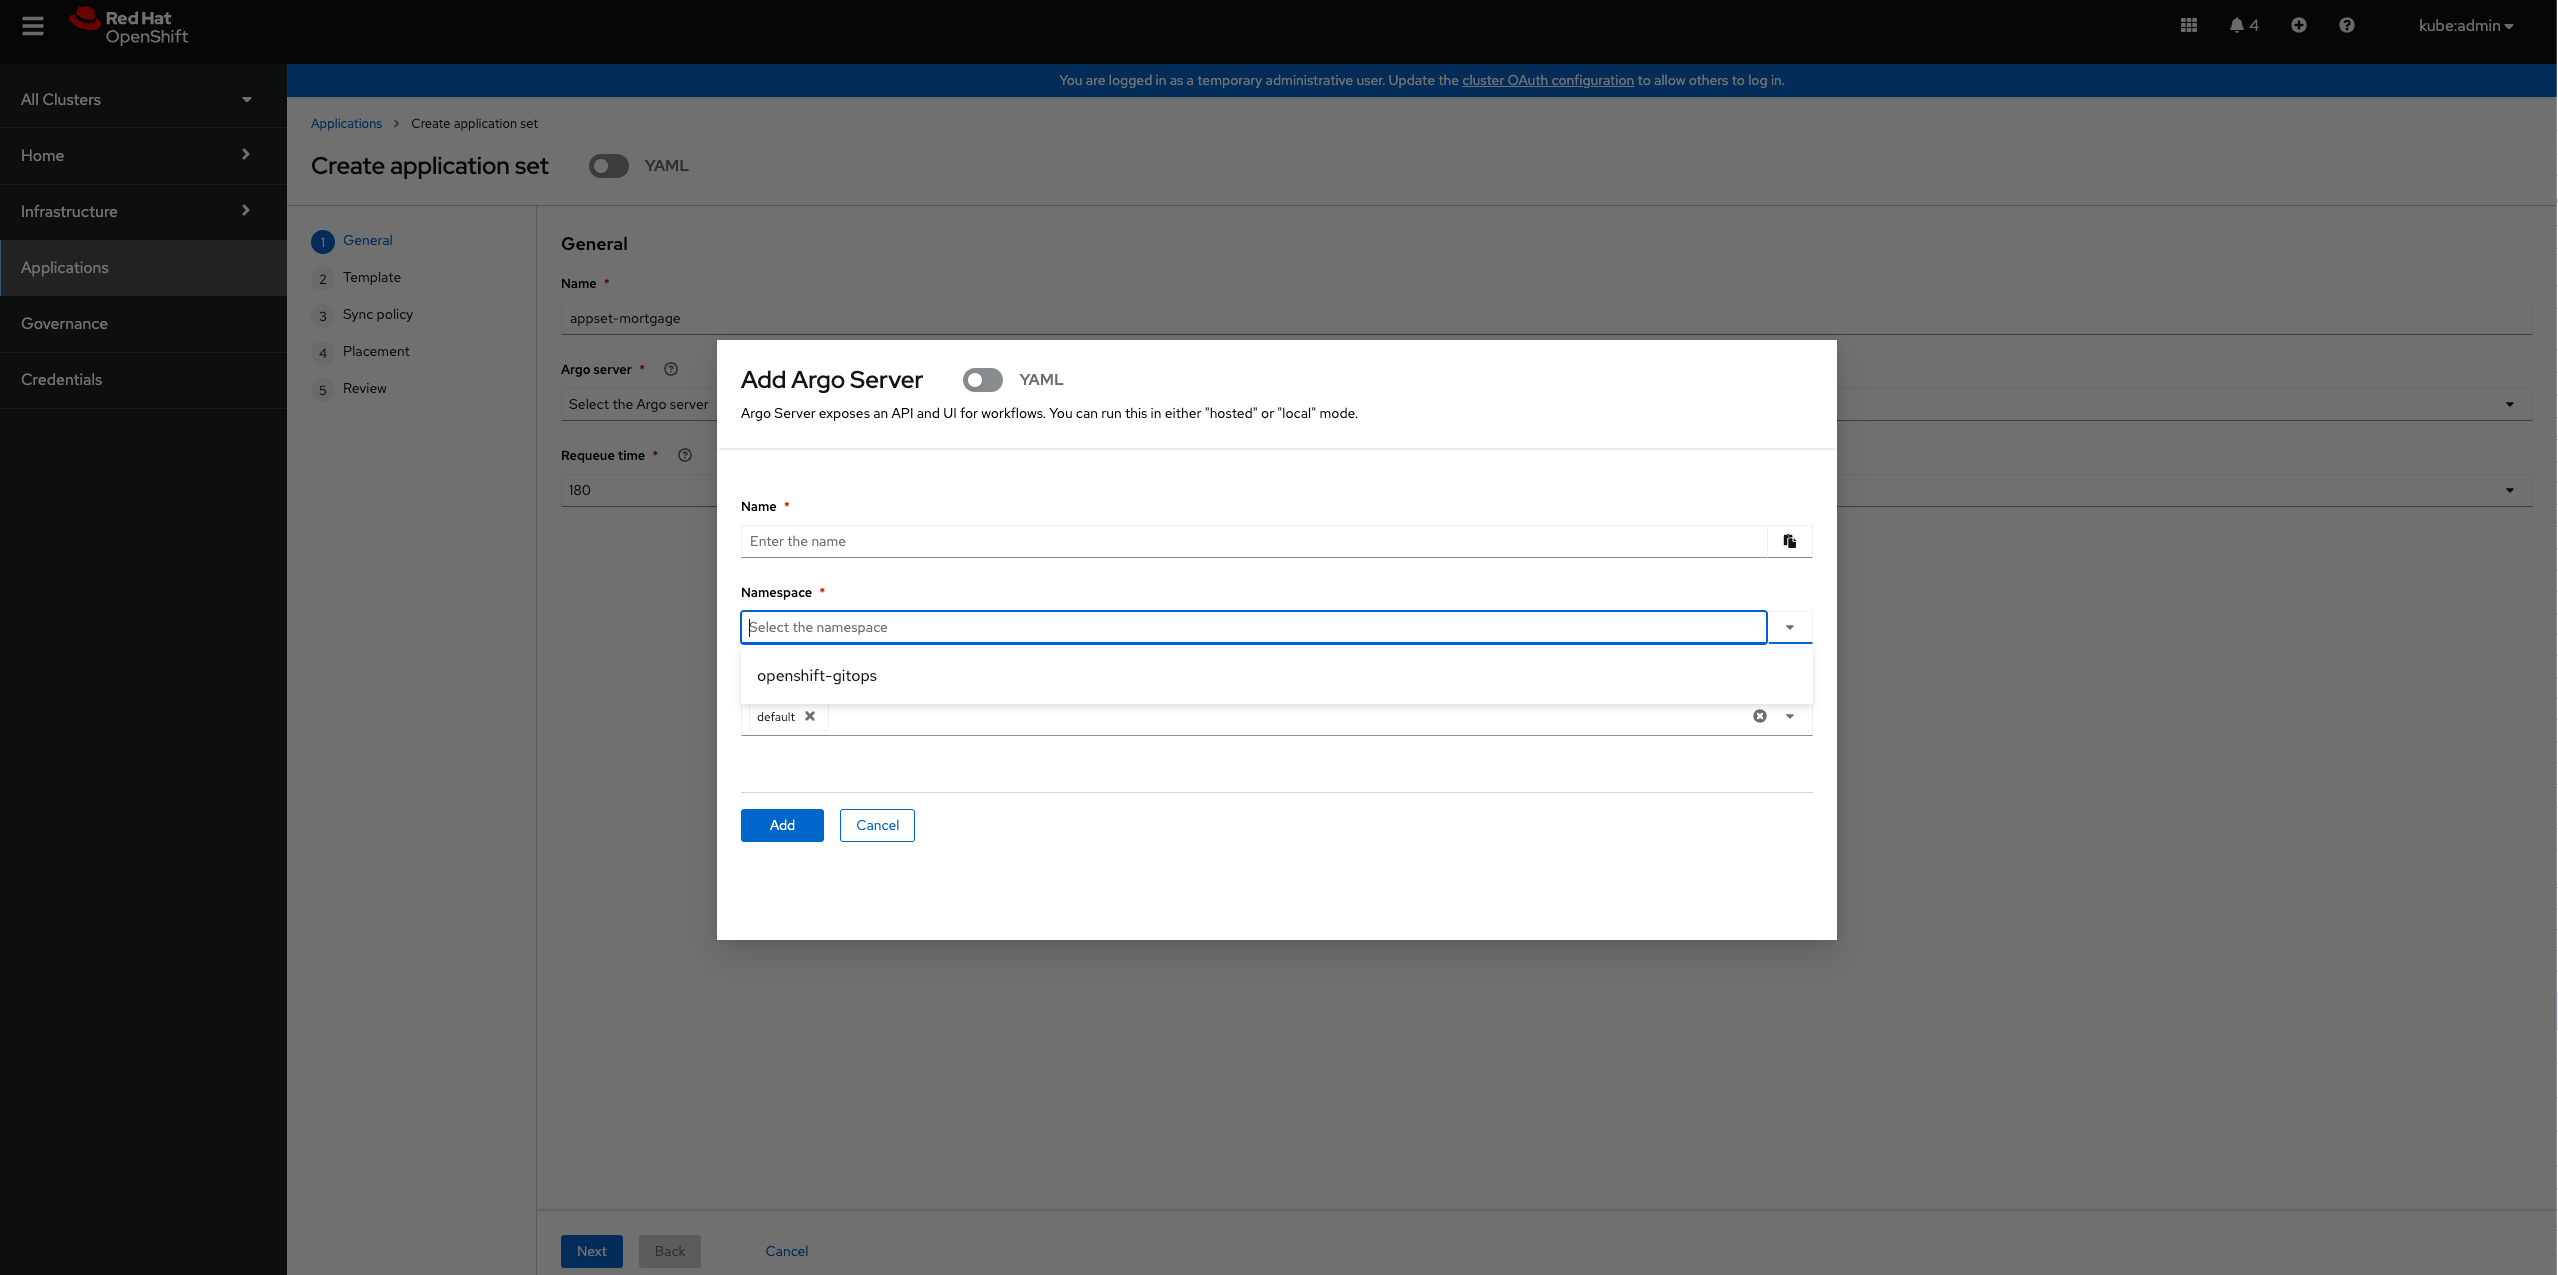Open the kube:admin user menu
The image size is (2558, 1275).
pos(2465,26)
